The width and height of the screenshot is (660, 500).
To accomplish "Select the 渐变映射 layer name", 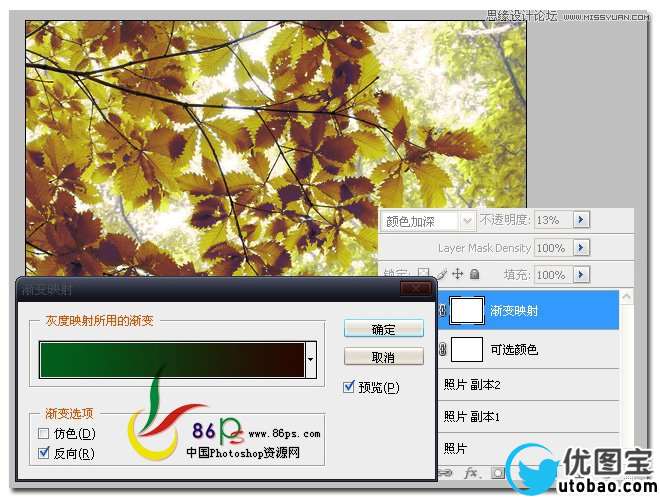I will pos(514,311).
